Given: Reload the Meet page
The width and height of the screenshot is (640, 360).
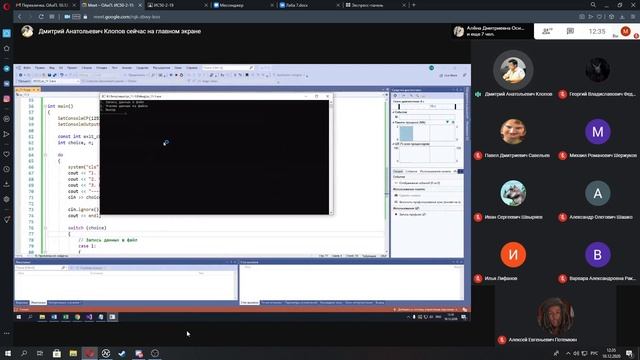Looking at the screenshot, I should coord(41,17).
